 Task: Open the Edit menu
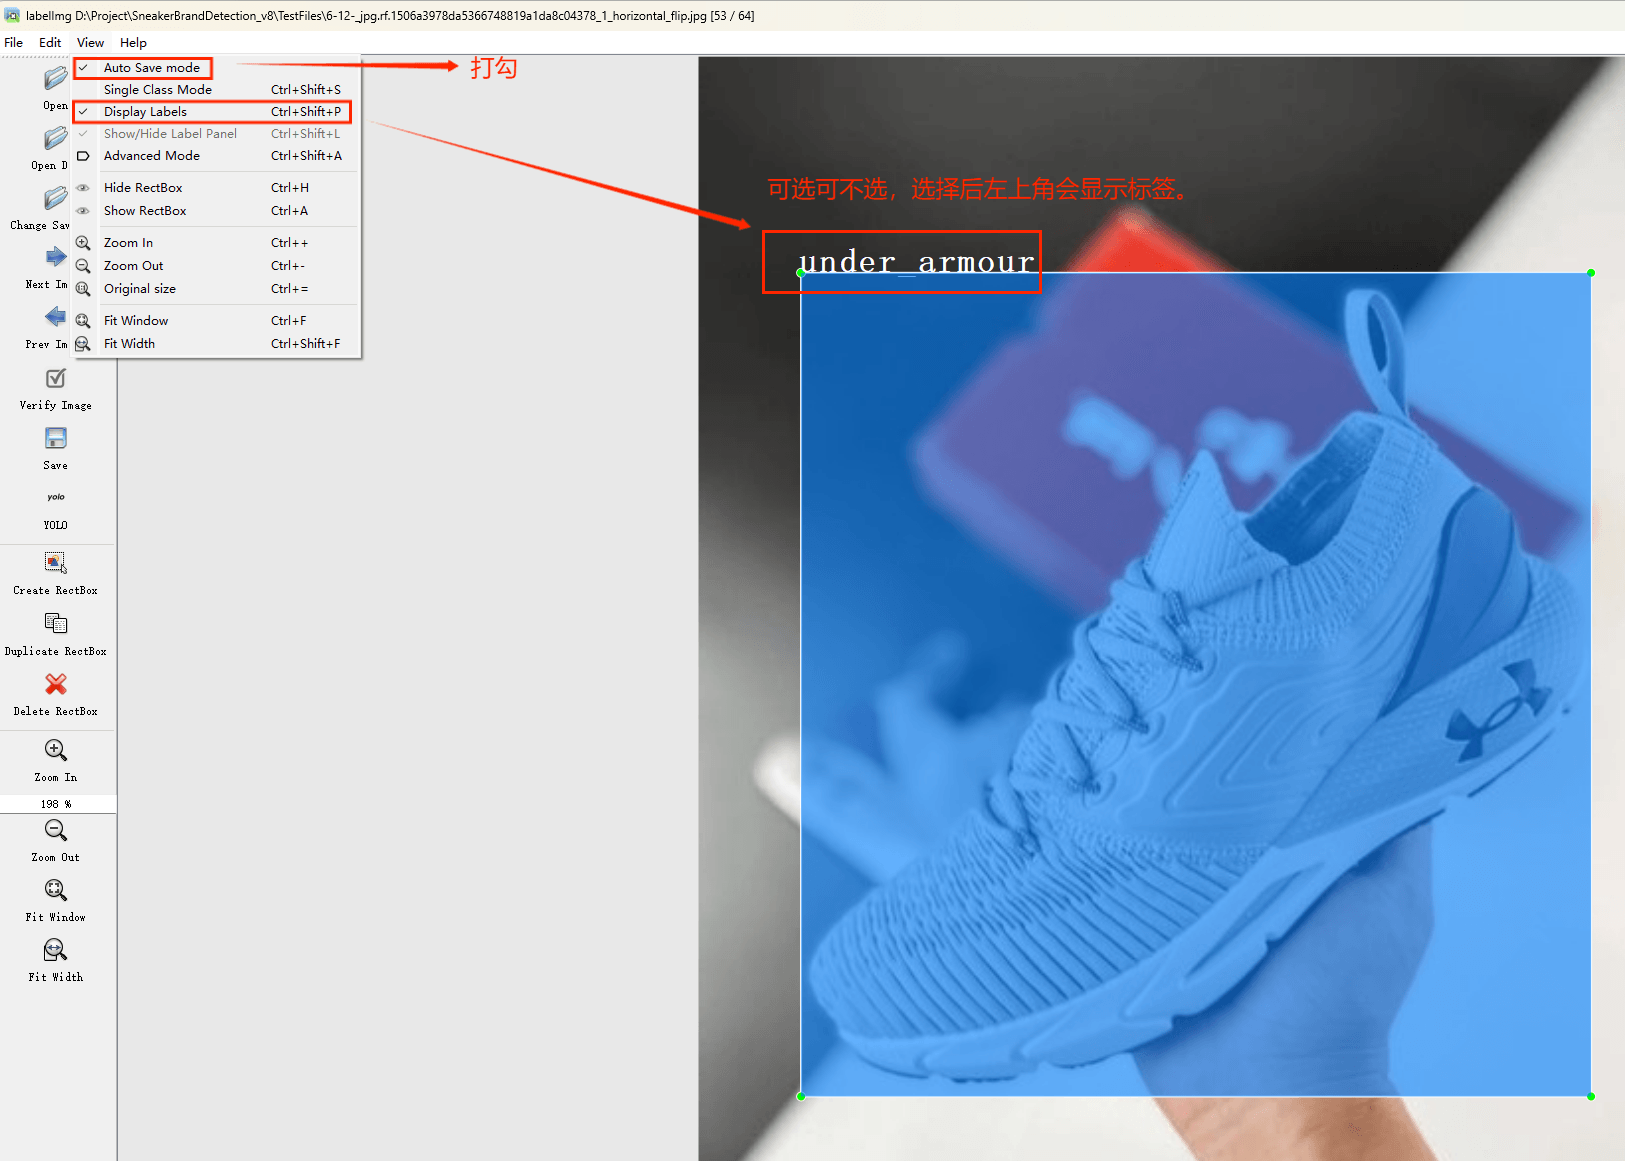50,43
